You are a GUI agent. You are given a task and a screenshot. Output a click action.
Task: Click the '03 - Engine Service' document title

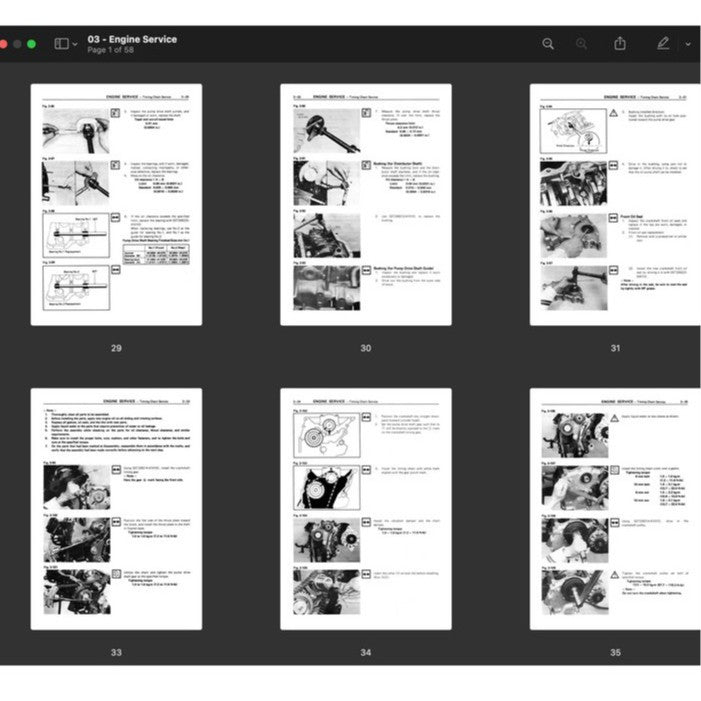132,39
